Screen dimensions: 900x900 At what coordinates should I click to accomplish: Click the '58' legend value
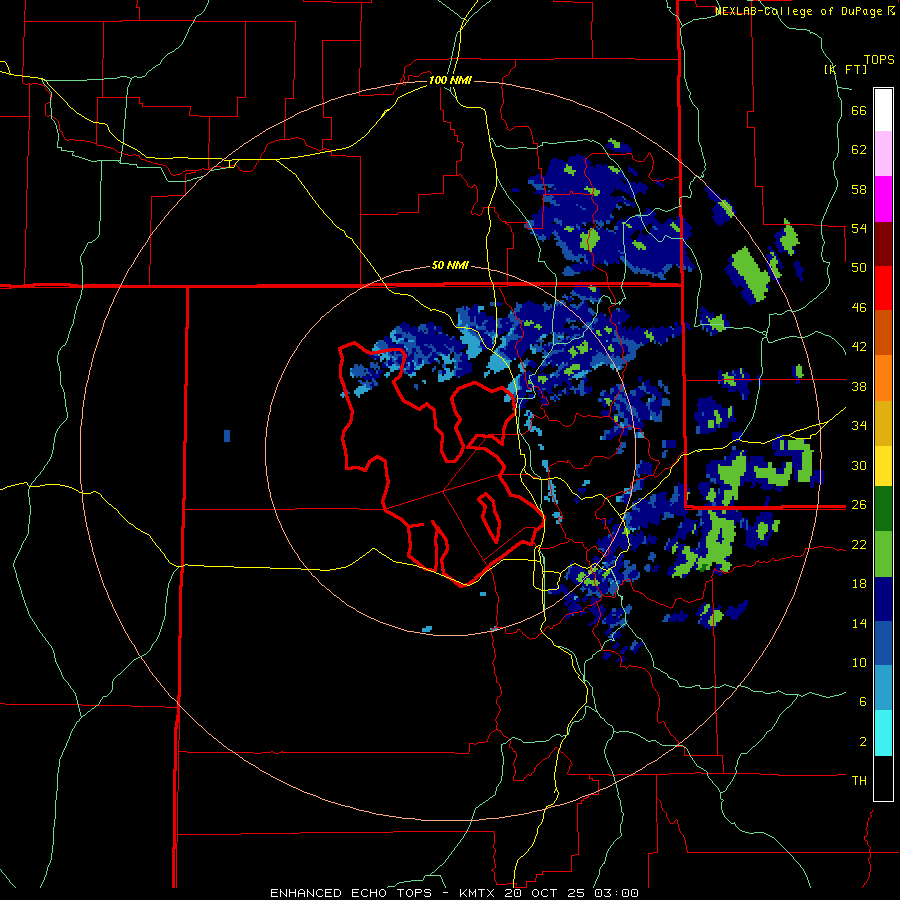[859, 189]
